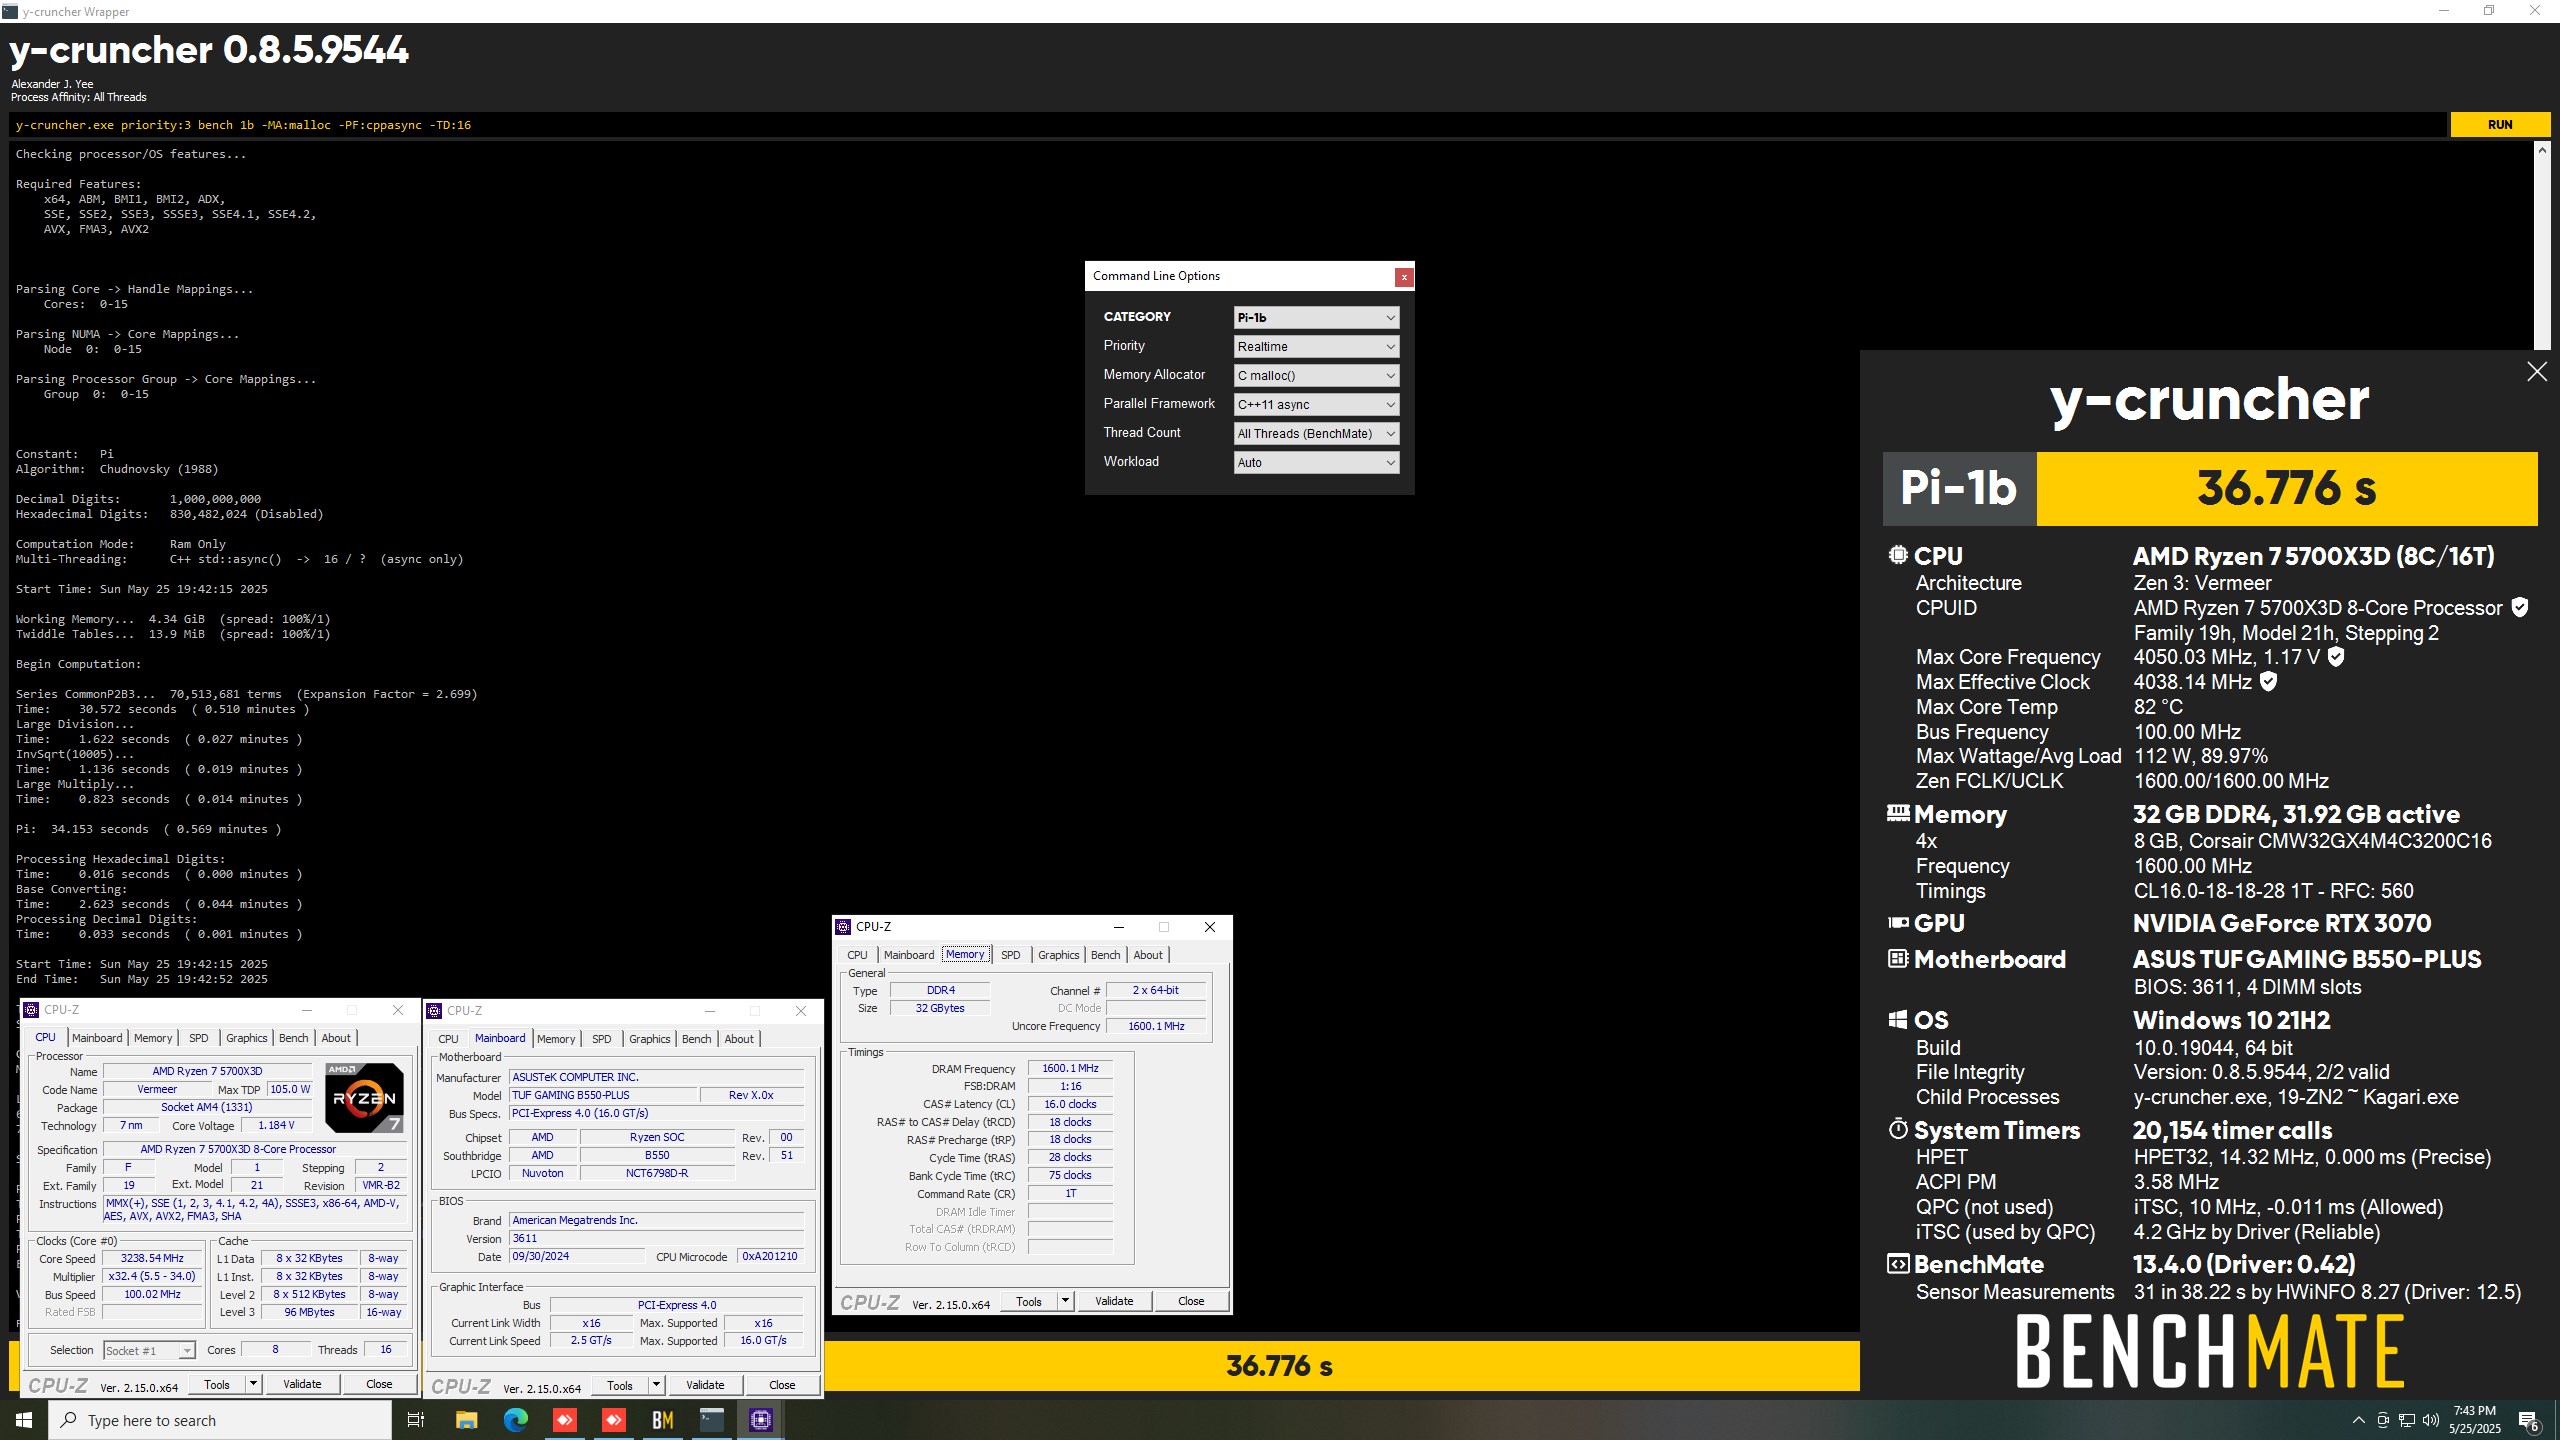
Task: Open the volume control in the tray
Action: point(2431,1420)
